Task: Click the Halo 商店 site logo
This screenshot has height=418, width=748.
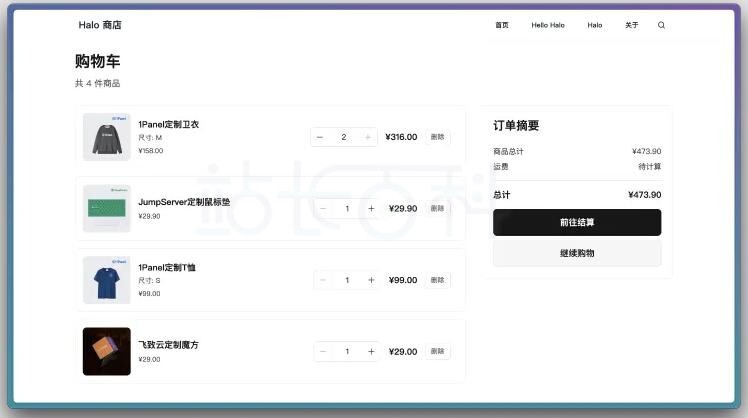Action: point(100,25)
